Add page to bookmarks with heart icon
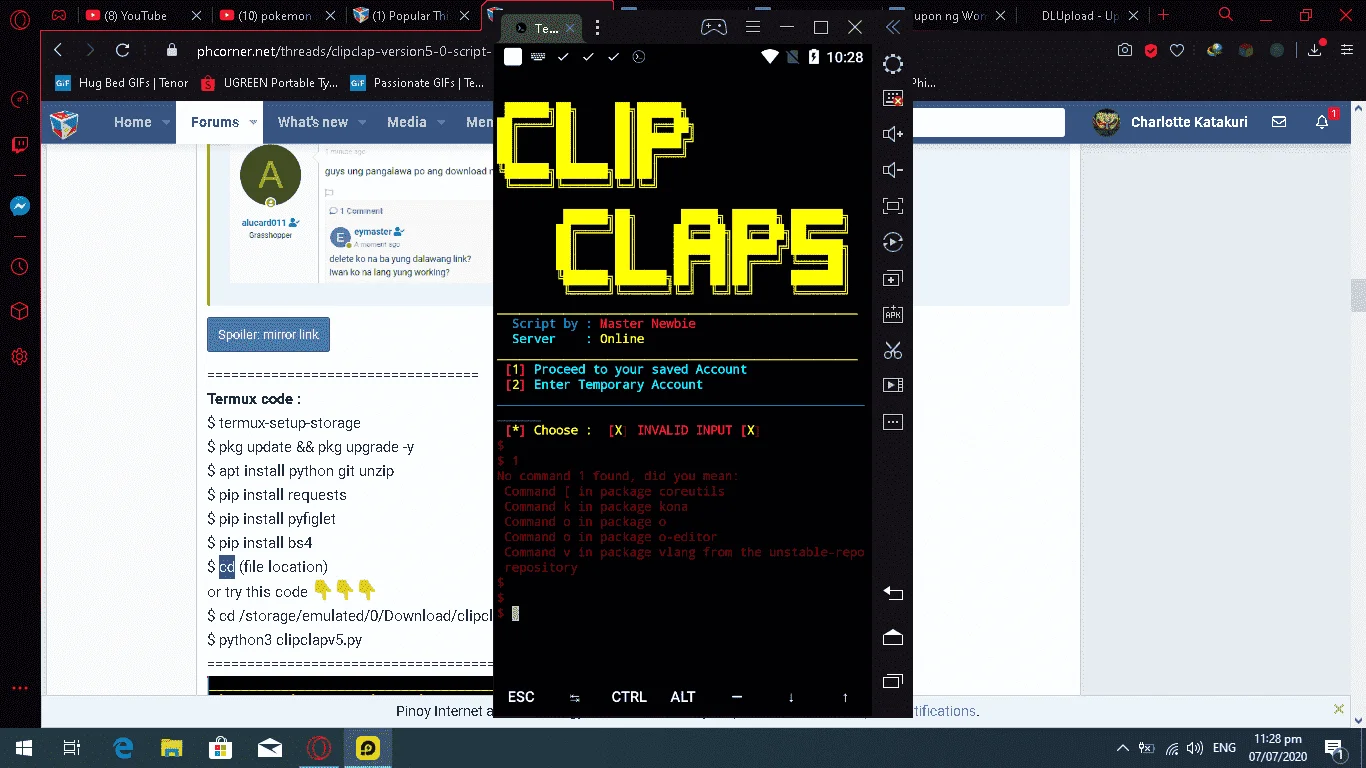This screenshot has width=1366, height=768. [x=1177, y=50]
